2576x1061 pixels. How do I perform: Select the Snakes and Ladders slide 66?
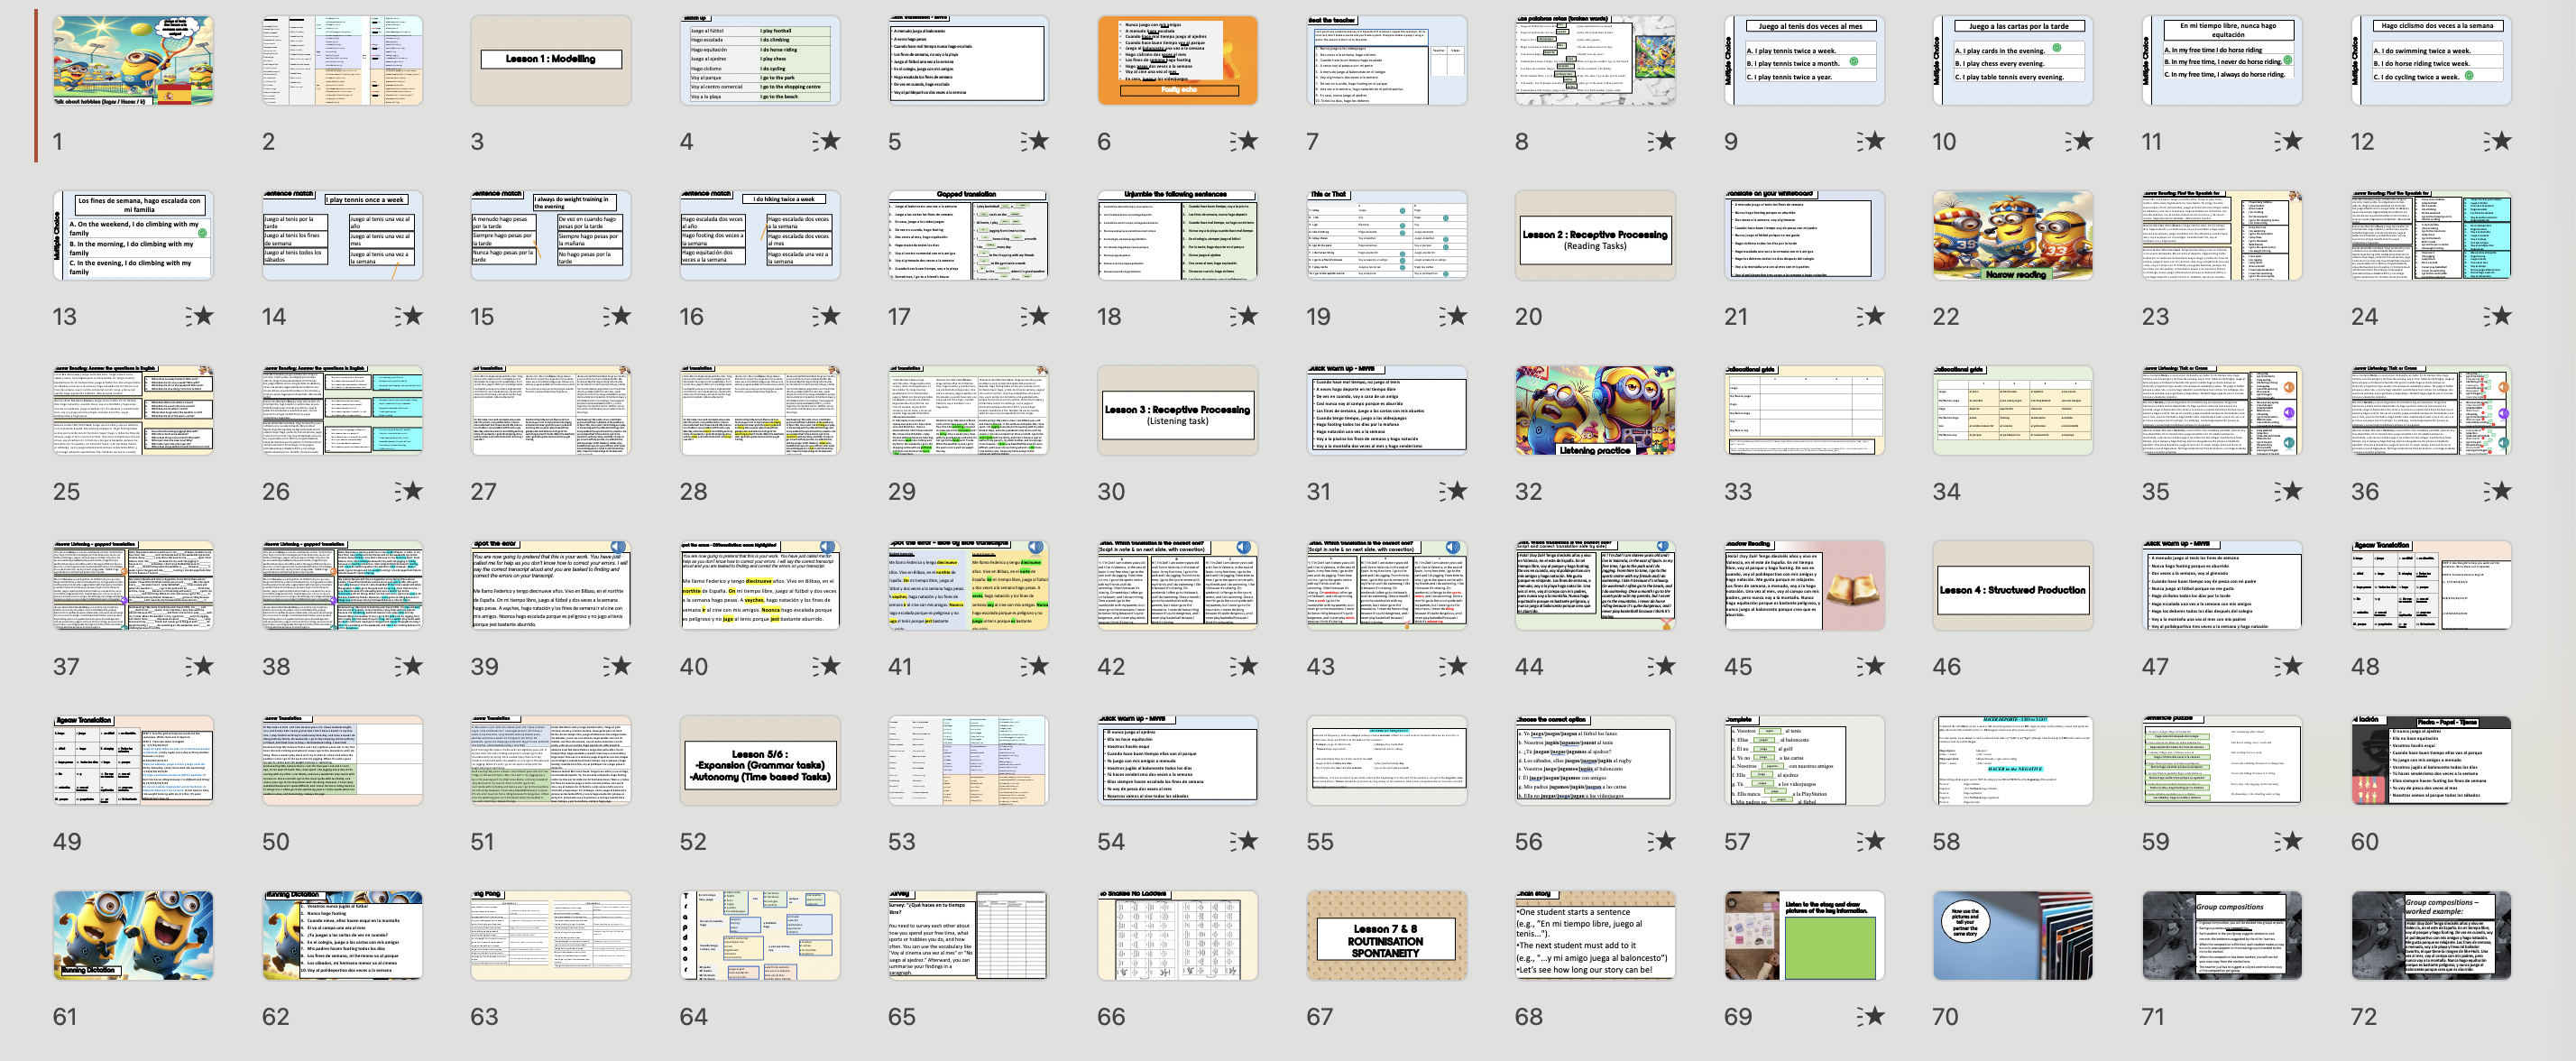pyautogui.click(x=1178, y=935)
